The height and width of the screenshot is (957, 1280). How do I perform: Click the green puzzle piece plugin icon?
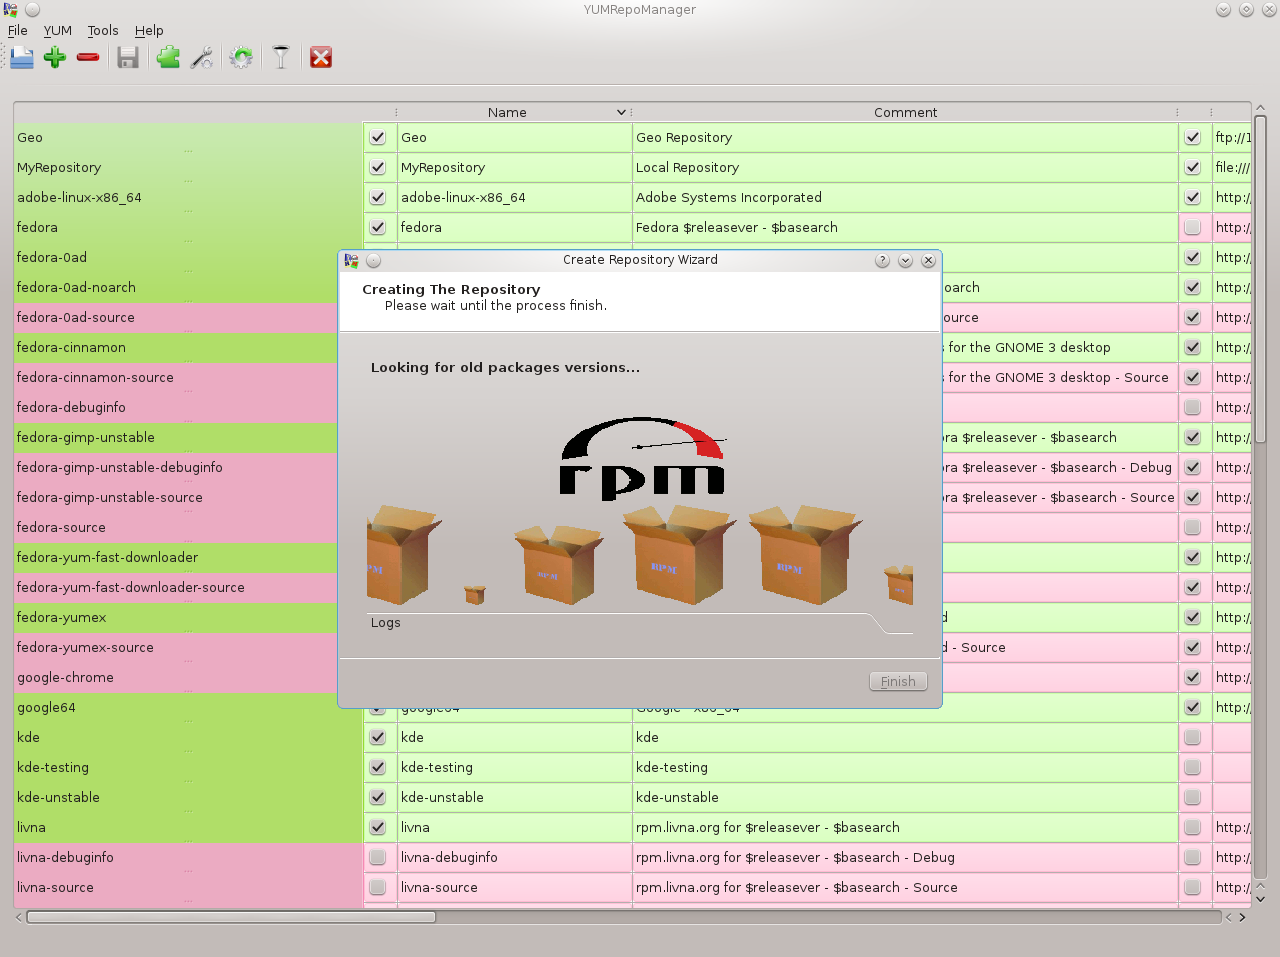tap(168, 58)
